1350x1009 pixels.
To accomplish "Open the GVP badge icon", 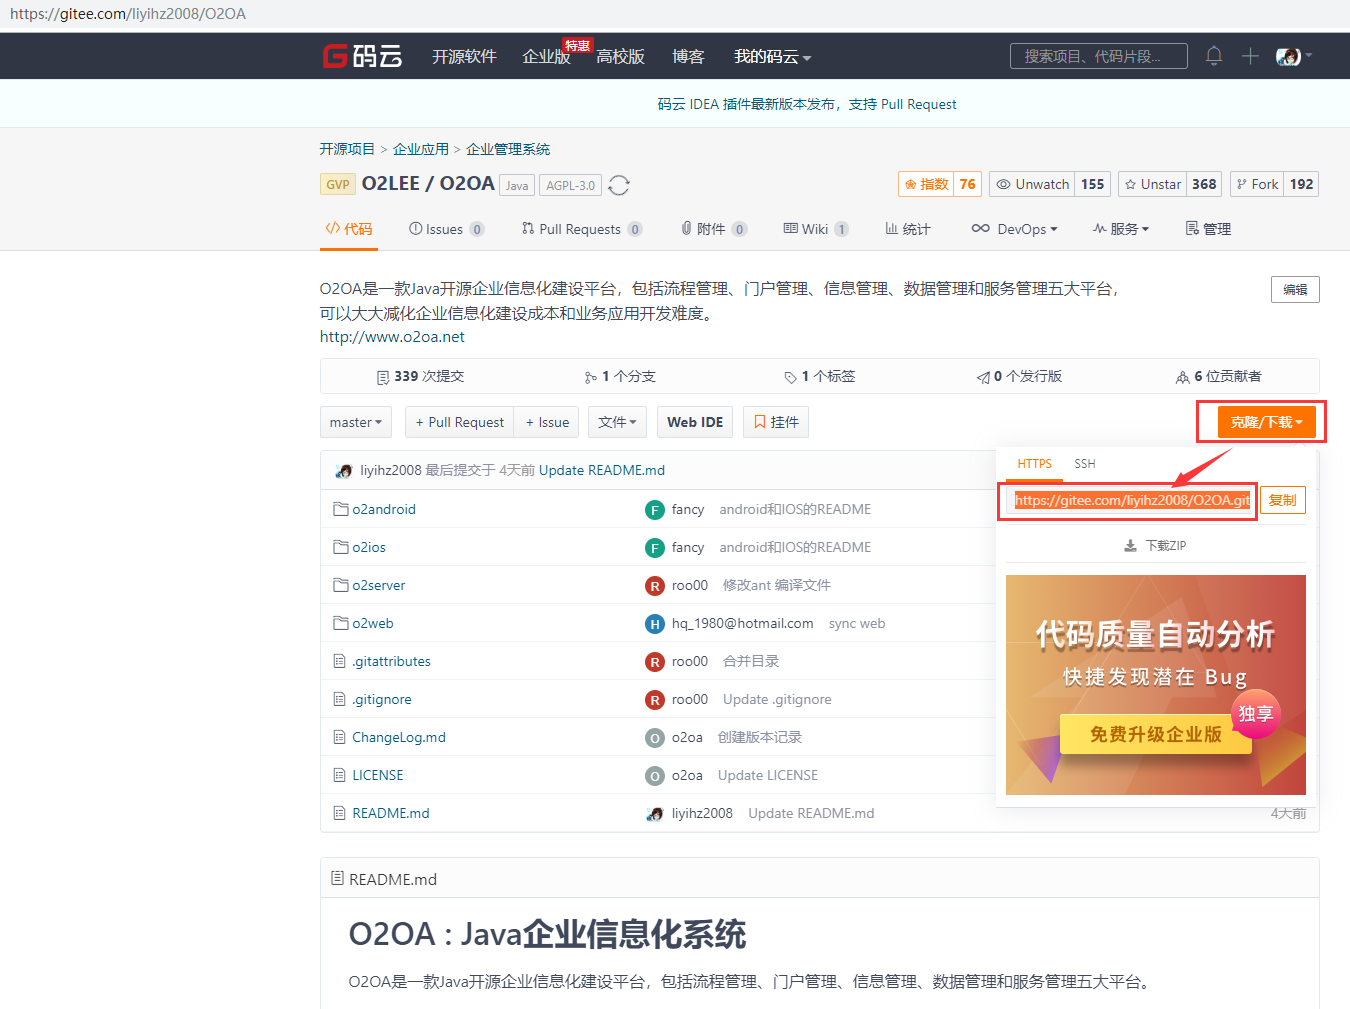I will coord(337,184).
